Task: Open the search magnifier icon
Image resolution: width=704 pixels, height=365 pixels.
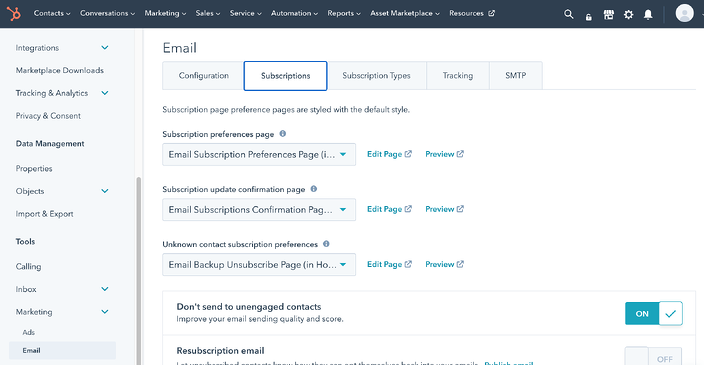Action: pyautogui.click(x=568, y=14)
